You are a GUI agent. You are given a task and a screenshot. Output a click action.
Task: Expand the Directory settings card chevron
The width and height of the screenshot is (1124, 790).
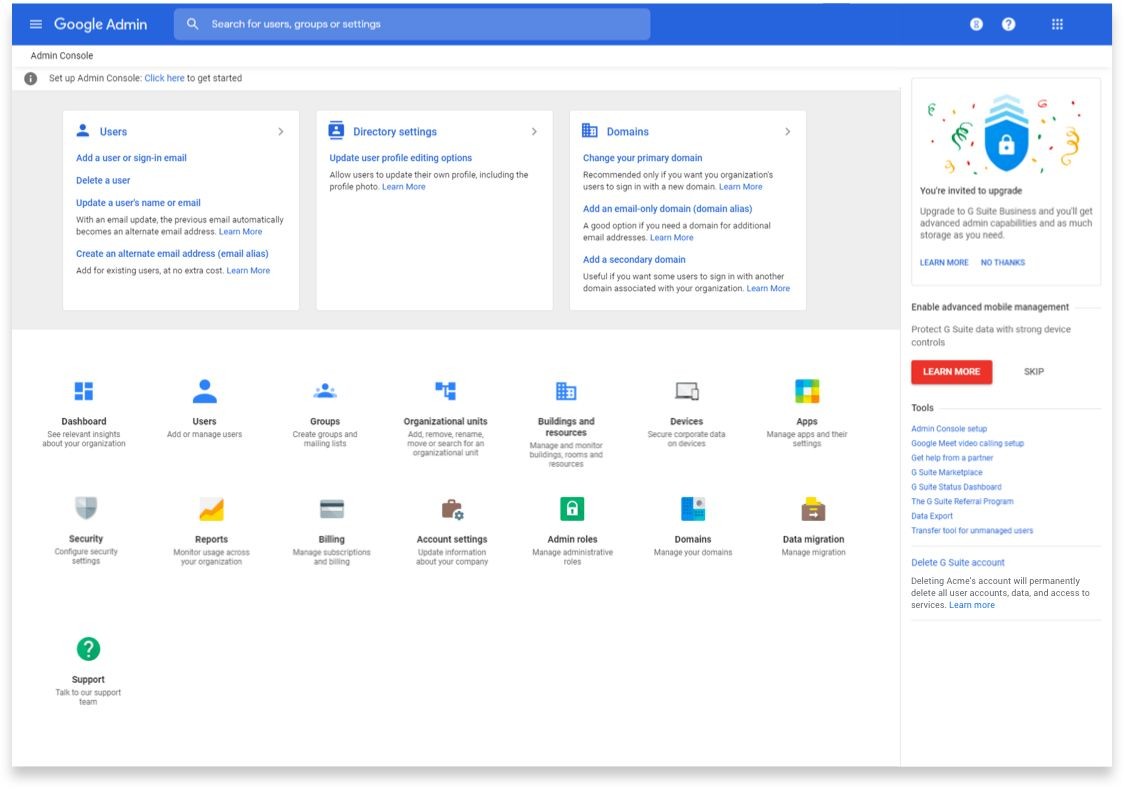tap(533, 131)
